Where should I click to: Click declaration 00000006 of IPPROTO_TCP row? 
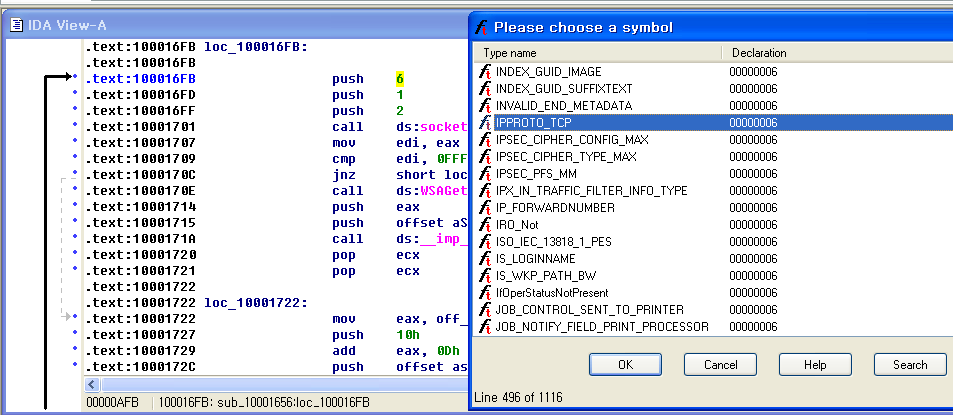754,123
